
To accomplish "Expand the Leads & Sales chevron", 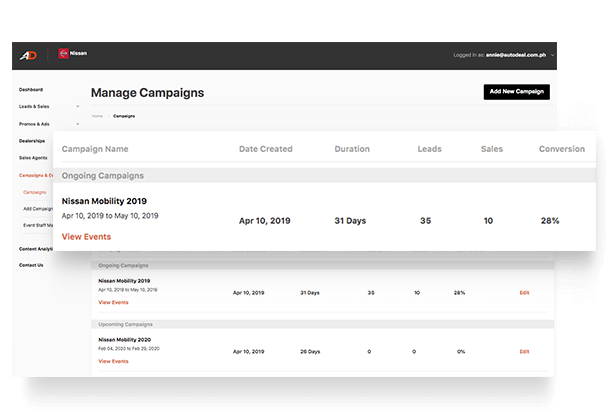I will click(x=78, y=106).
